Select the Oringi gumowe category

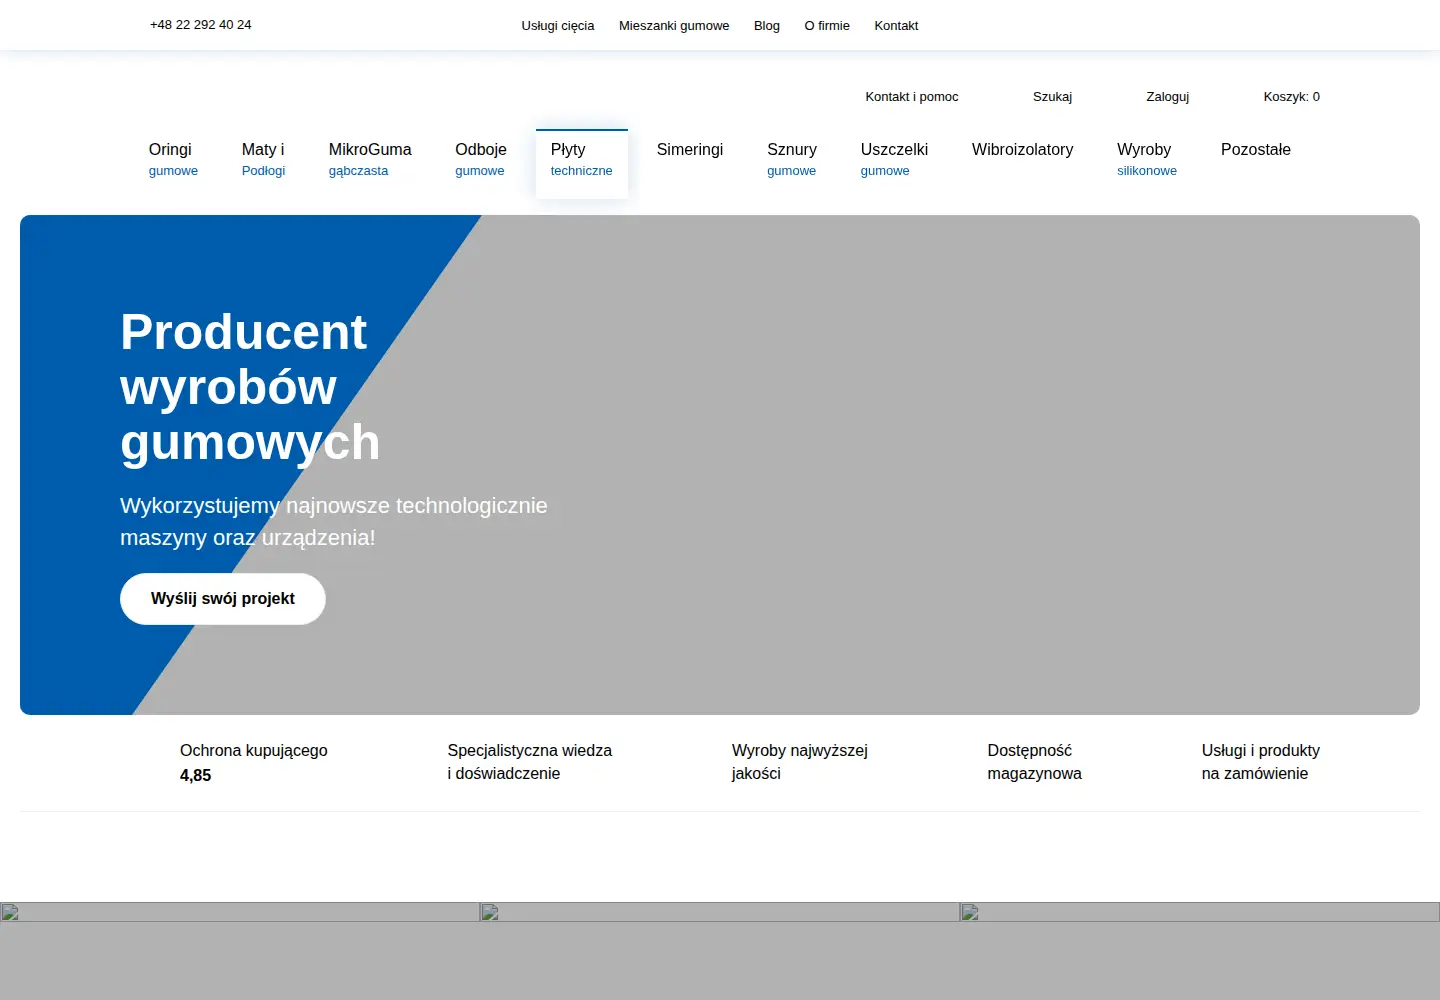point(173,159)
